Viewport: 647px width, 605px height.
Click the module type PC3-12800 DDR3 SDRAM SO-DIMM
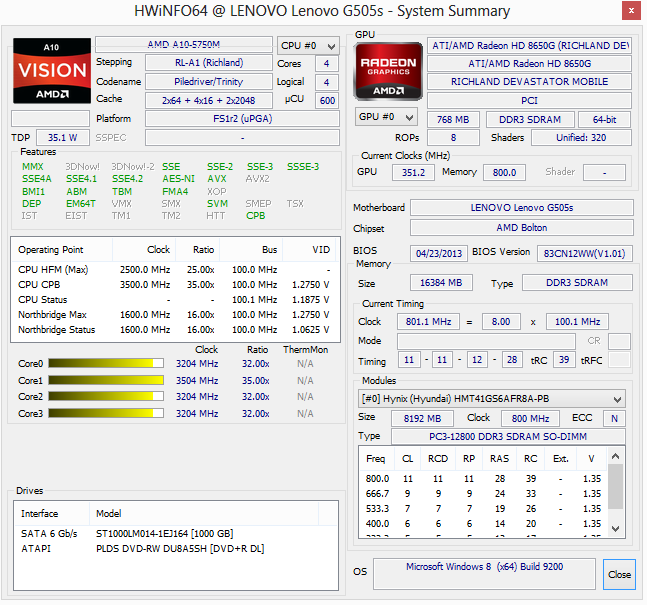508,437
